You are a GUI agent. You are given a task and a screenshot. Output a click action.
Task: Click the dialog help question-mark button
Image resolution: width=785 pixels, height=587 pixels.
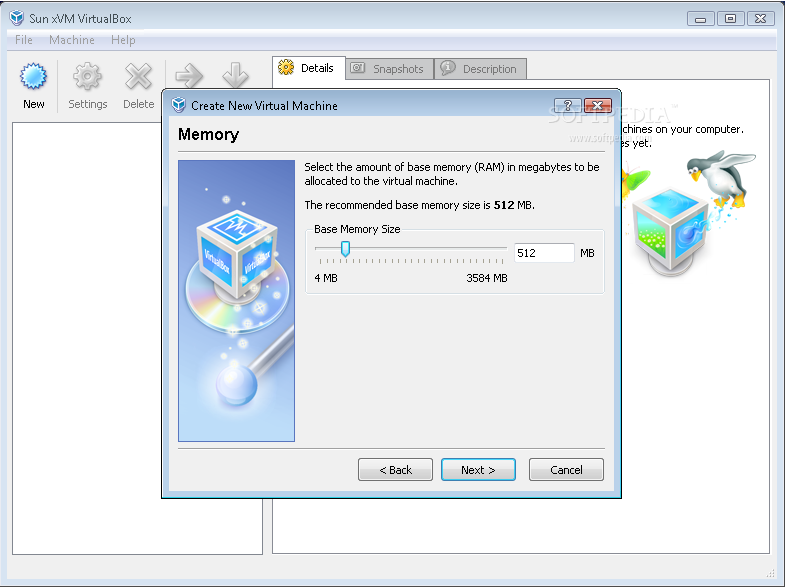pyautogui.click(x=567, y=105)
